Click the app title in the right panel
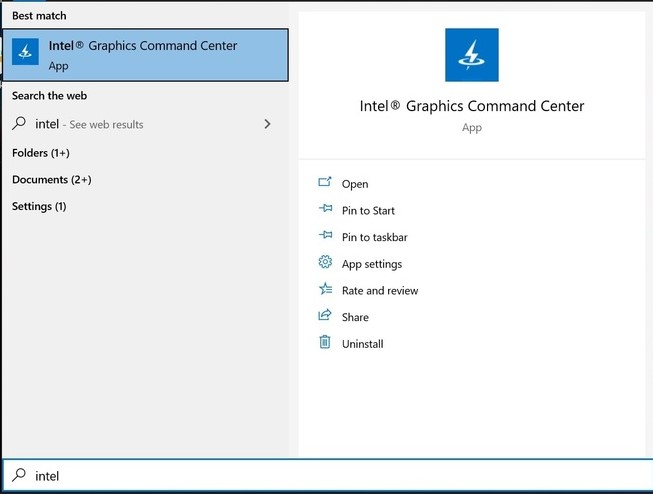 [471, 106]
